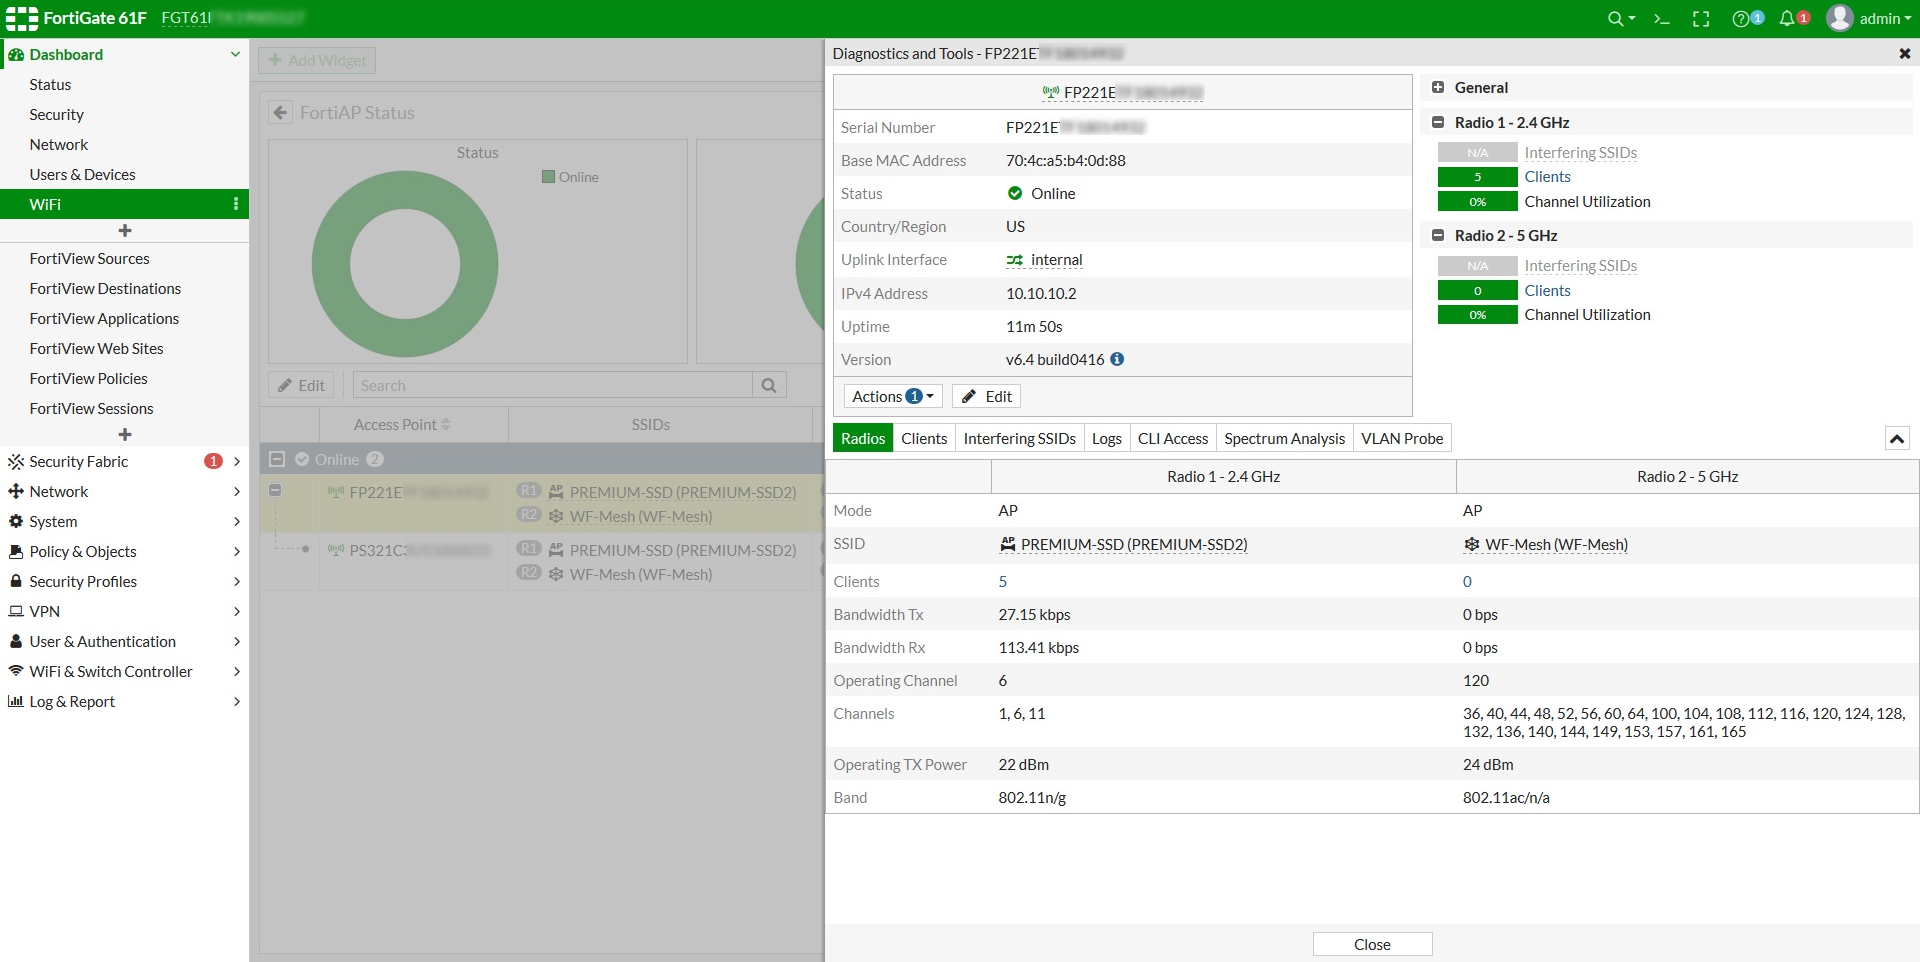Collapse the Radio 1 - 2.4 GHz section
The width and height of the screenshot is (1920, 962).
(1440, 122)
